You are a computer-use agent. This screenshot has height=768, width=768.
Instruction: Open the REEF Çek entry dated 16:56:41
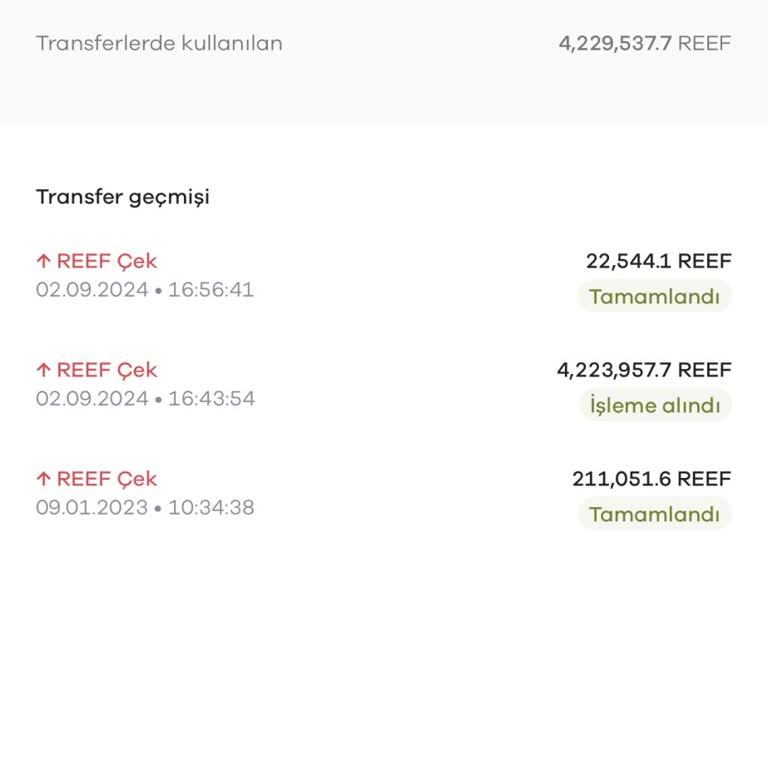[107, 261]
